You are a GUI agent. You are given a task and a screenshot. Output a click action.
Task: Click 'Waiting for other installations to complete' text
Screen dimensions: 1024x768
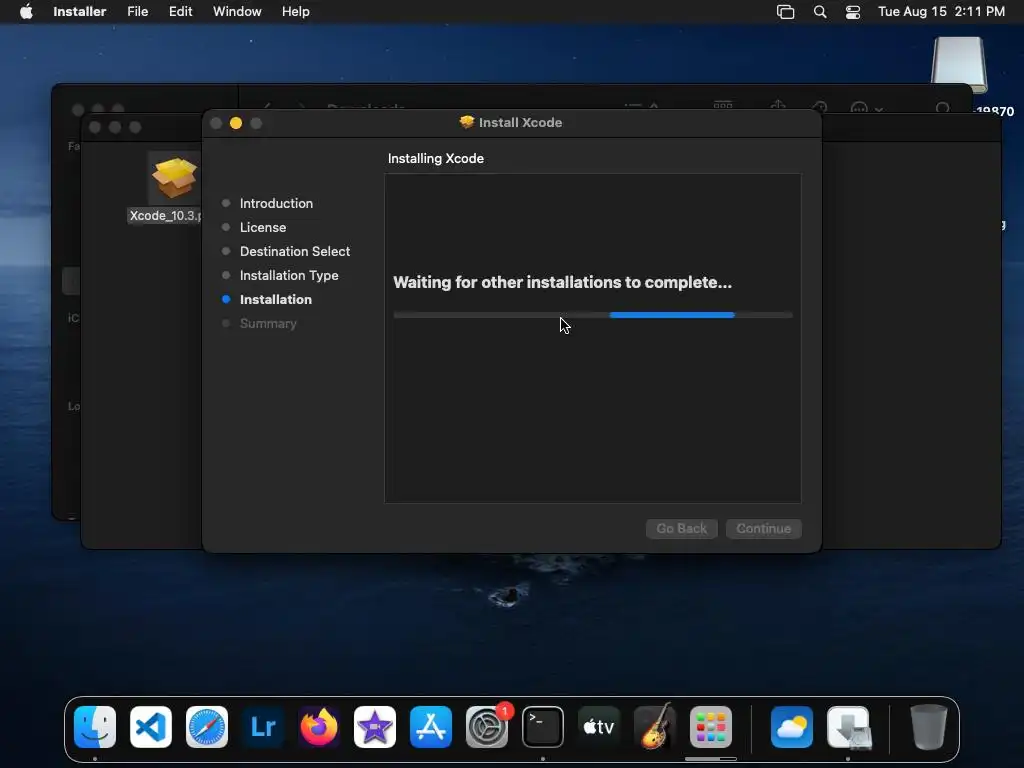[562, 282]
